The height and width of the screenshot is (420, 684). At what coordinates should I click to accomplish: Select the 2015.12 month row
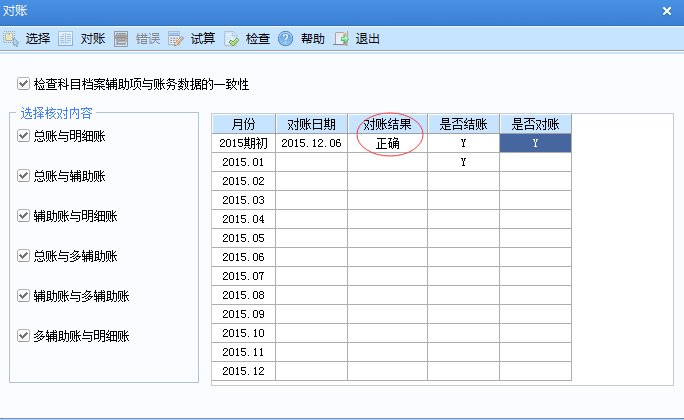(x=243, y=371)
